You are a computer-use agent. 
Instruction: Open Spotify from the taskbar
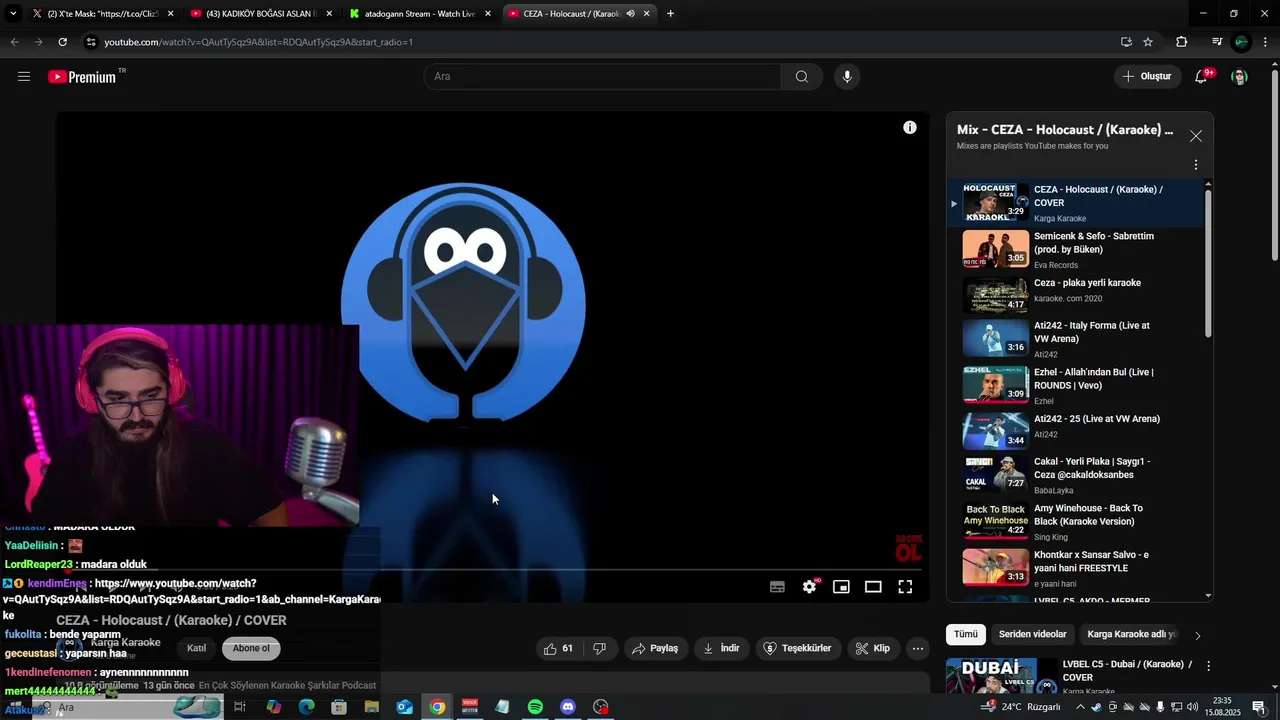[535, 707]
